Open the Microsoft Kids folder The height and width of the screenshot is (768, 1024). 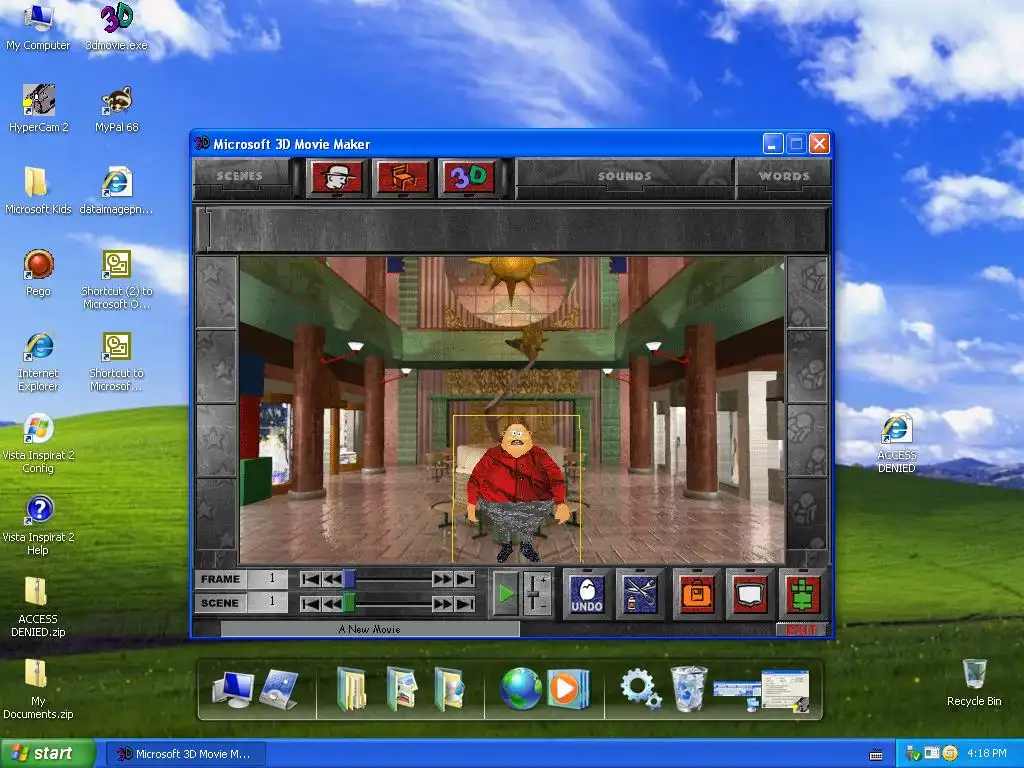pyautogui.click(x=38, y=191)
